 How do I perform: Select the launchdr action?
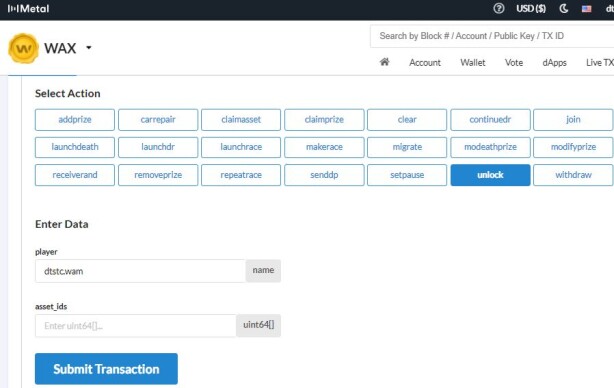point(158,147)
